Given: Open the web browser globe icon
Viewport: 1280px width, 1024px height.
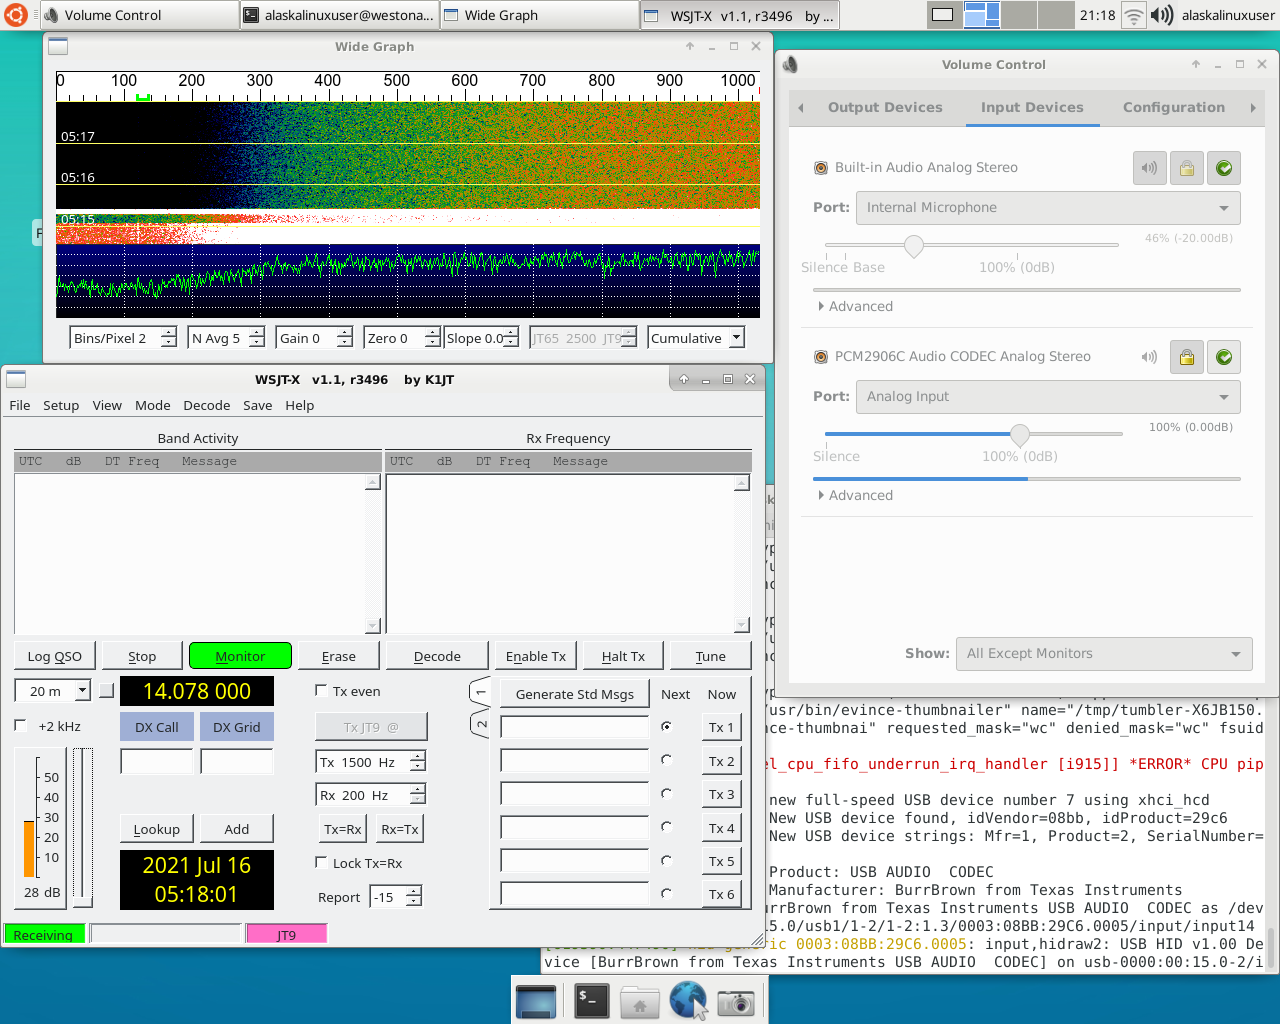Looking at the screenshot, I should [x=688, y=1000].
